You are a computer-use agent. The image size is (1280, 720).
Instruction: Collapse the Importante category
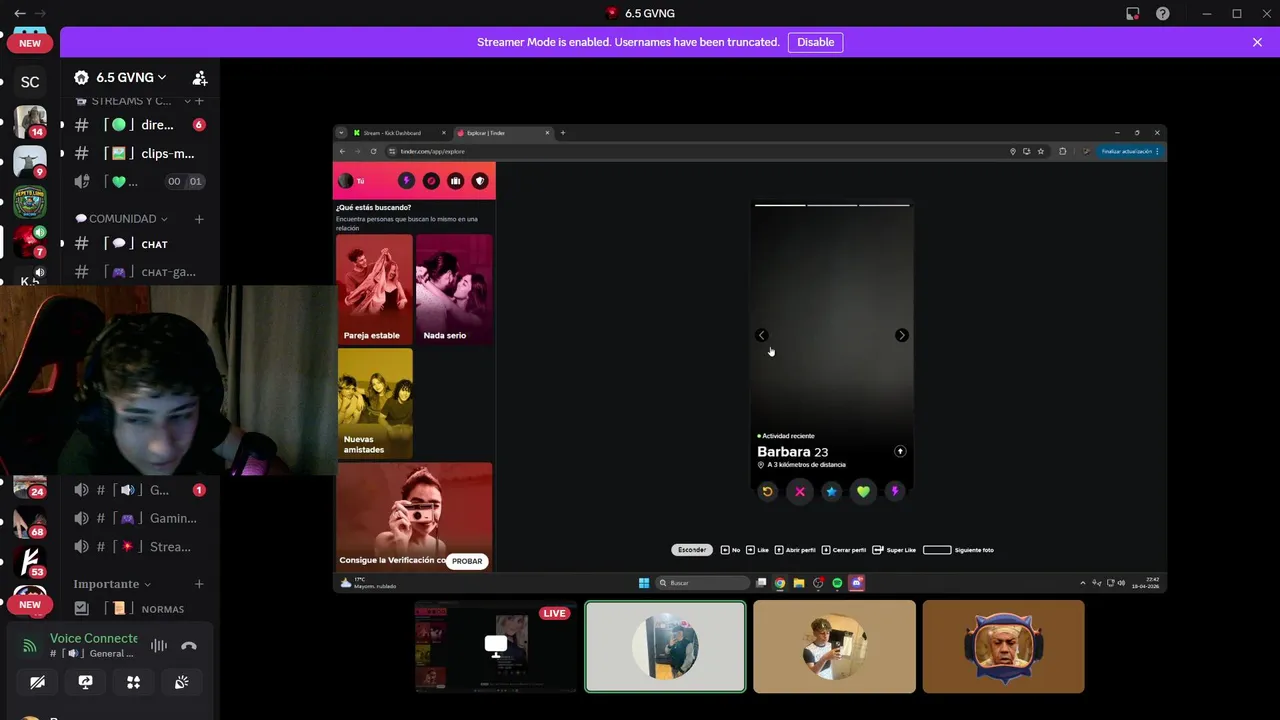(x=112, y=584)
